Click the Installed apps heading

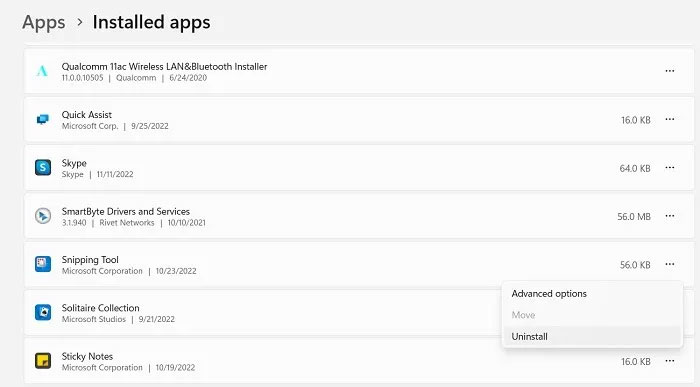[151, 22]
